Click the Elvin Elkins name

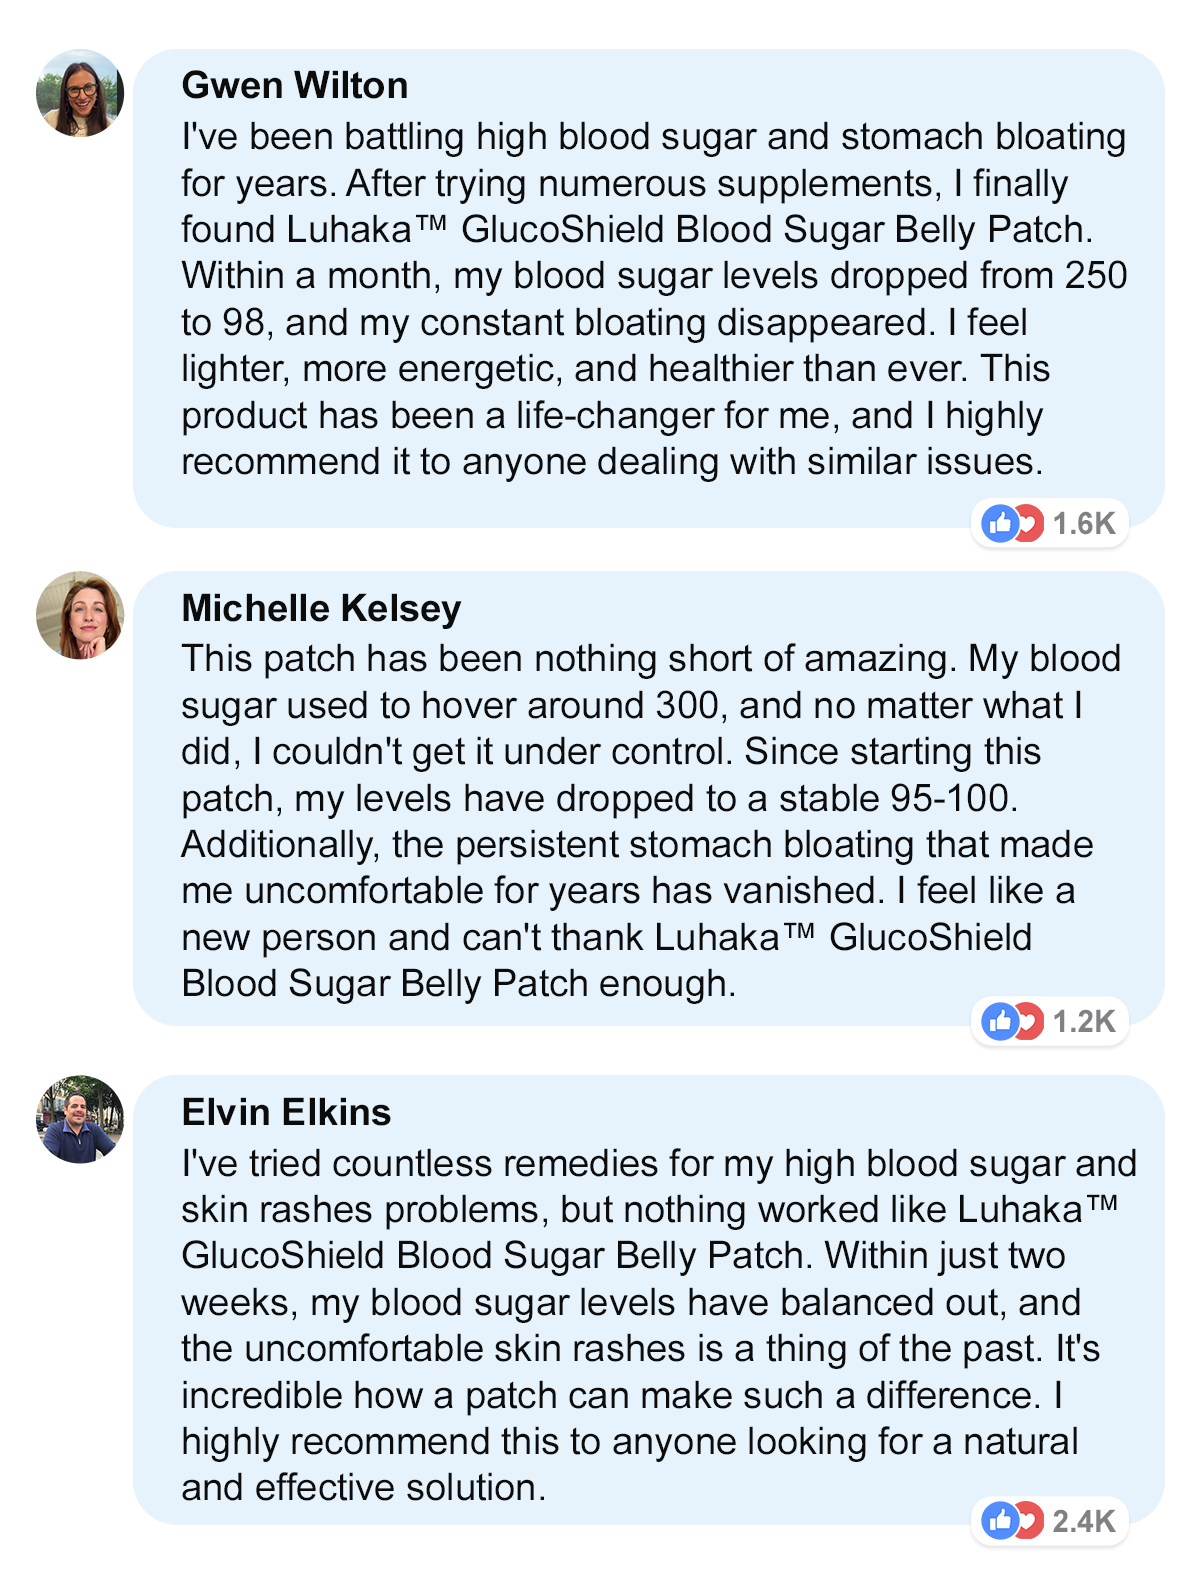coord(286,1112)
